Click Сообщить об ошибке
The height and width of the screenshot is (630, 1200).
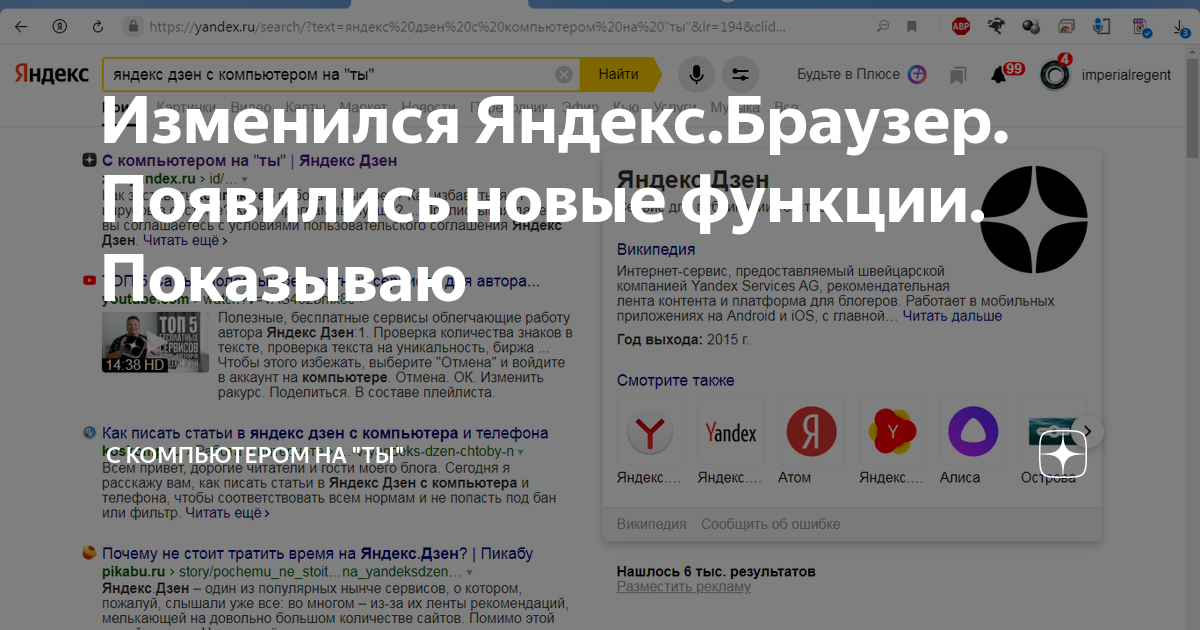click(770, 524)
